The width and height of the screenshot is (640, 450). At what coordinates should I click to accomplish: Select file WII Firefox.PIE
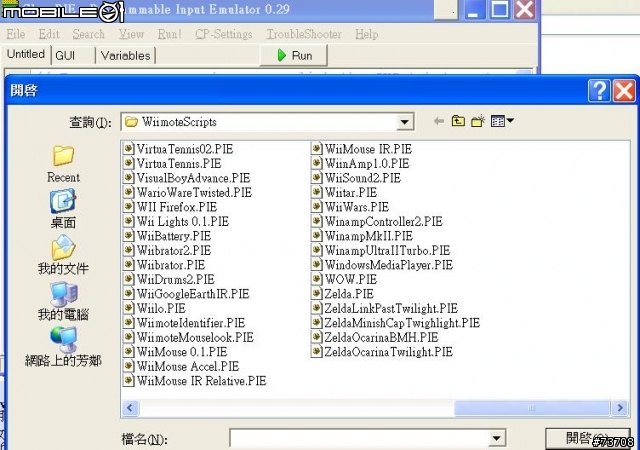[177, 207]
